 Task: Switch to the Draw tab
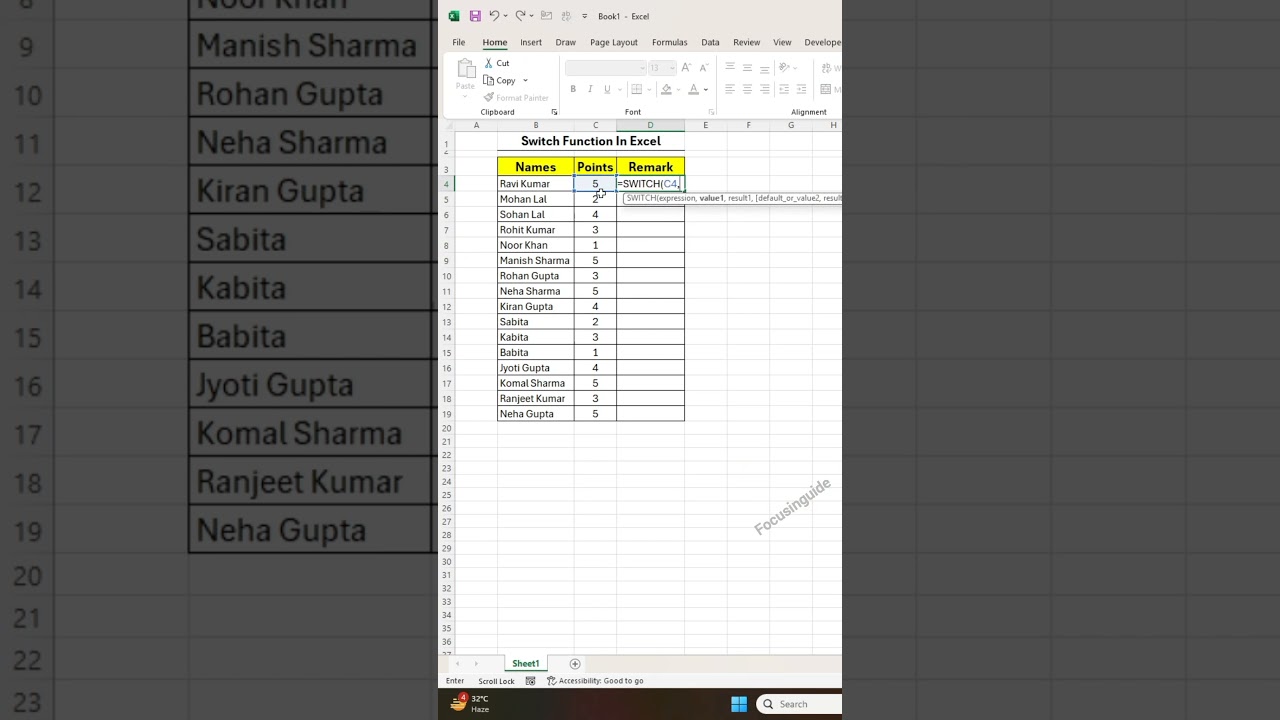tap(566, 42)
